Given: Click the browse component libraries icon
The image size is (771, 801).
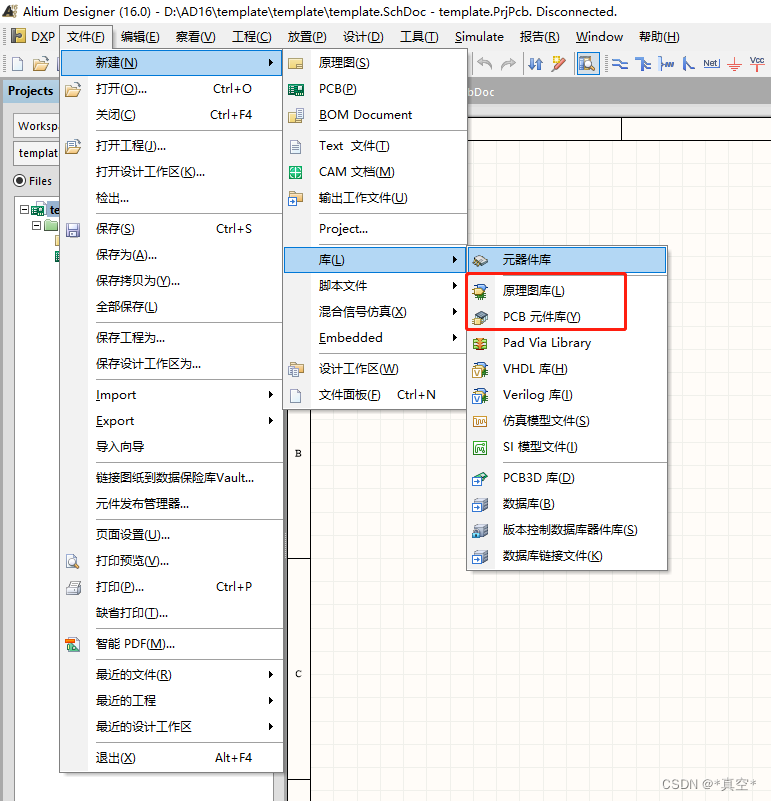Looking at the screenshot, I should pyautogui.click(x=588, y=64).
